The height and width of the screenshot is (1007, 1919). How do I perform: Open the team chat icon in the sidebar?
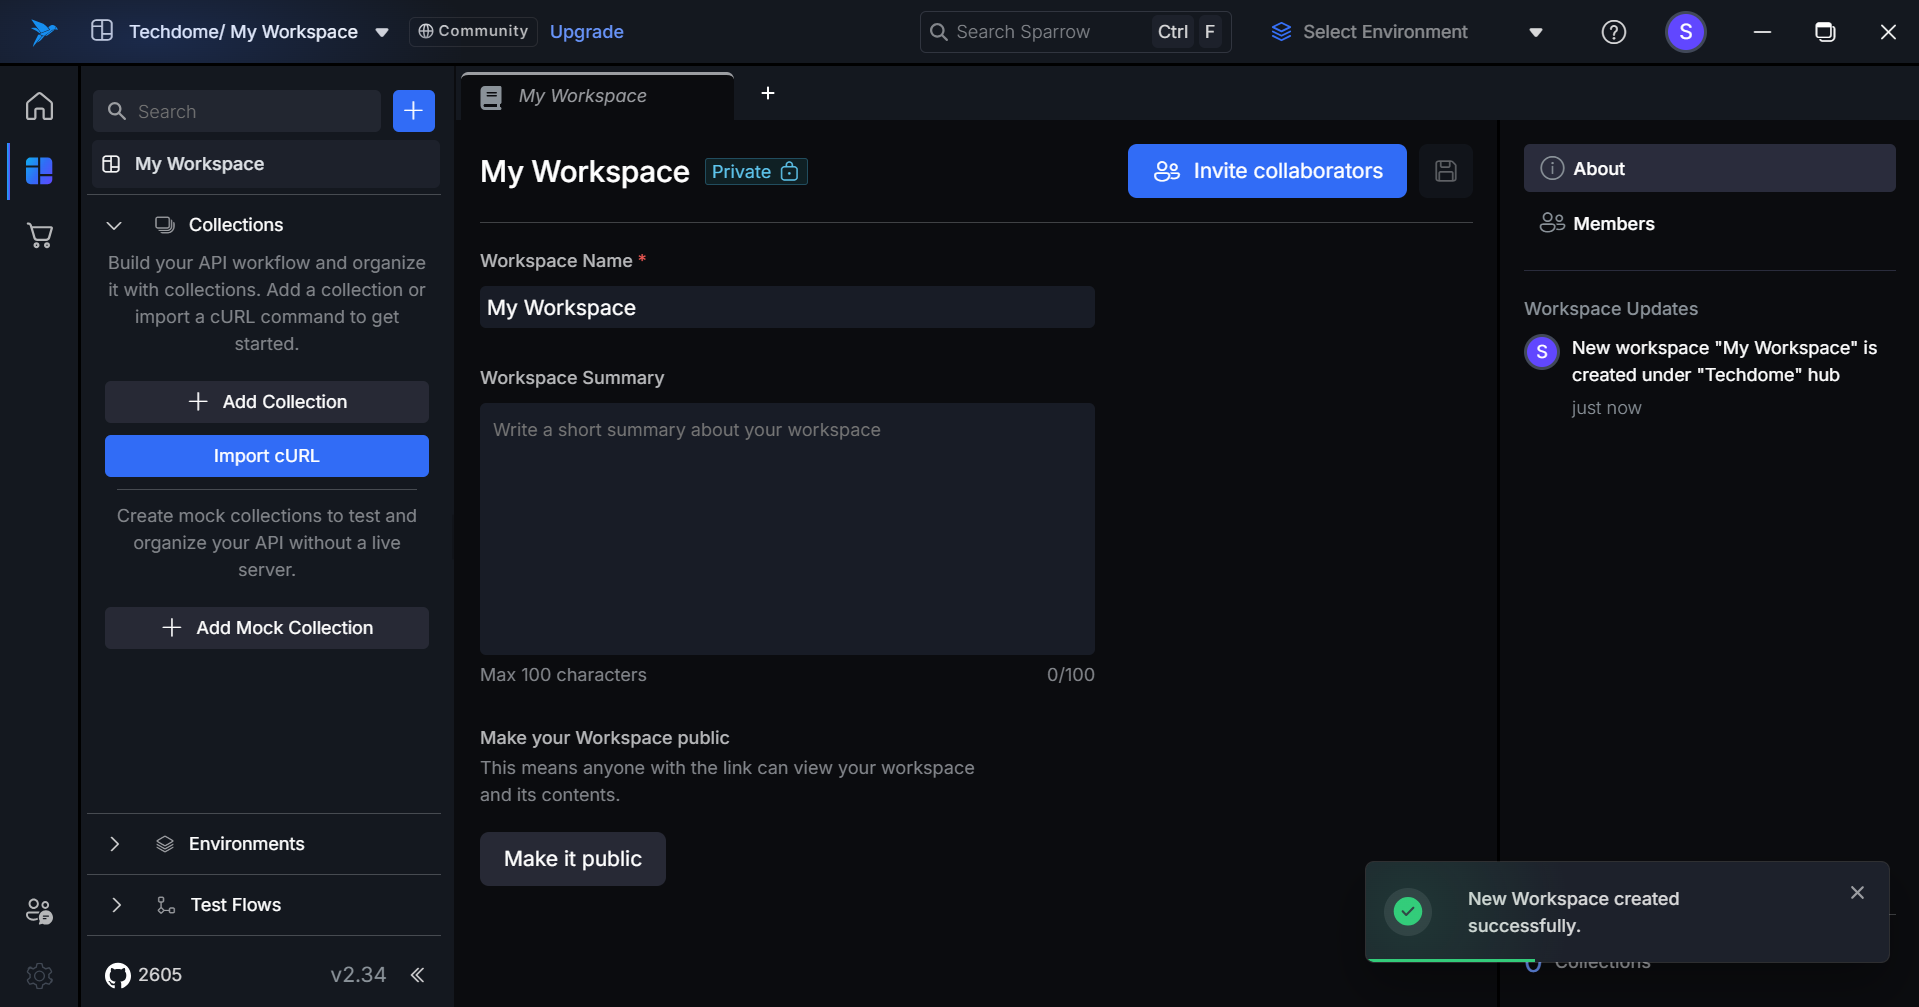coord(39,911)
